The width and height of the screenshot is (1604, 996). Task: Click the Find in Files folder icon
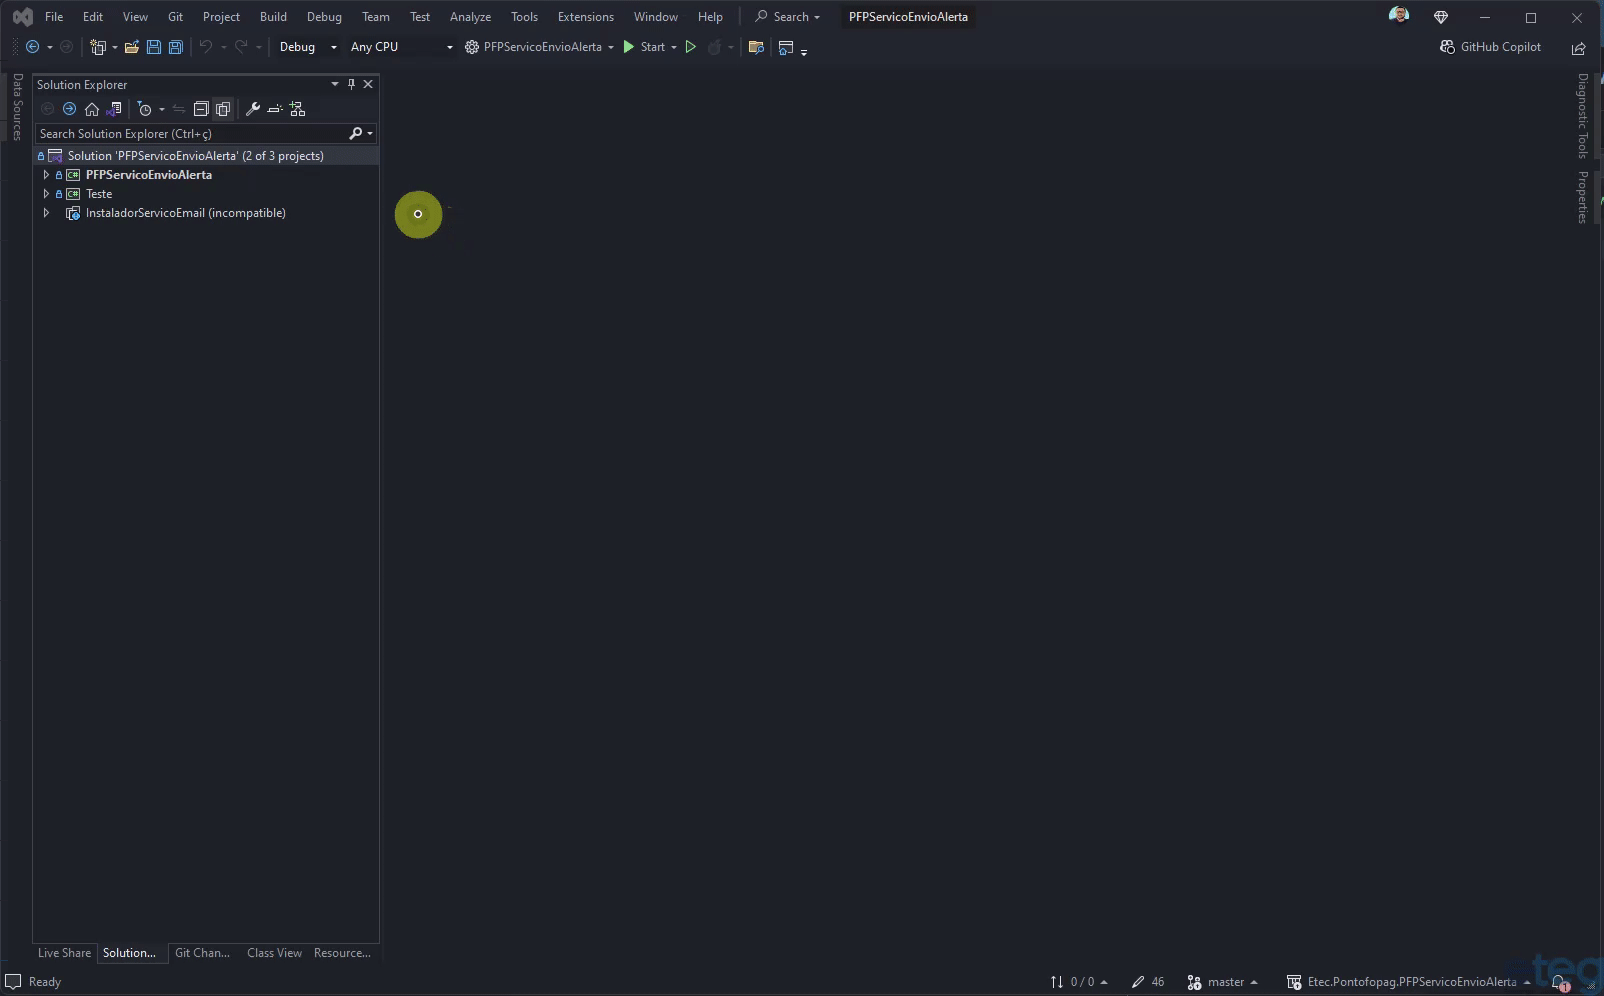click(756, 47)
